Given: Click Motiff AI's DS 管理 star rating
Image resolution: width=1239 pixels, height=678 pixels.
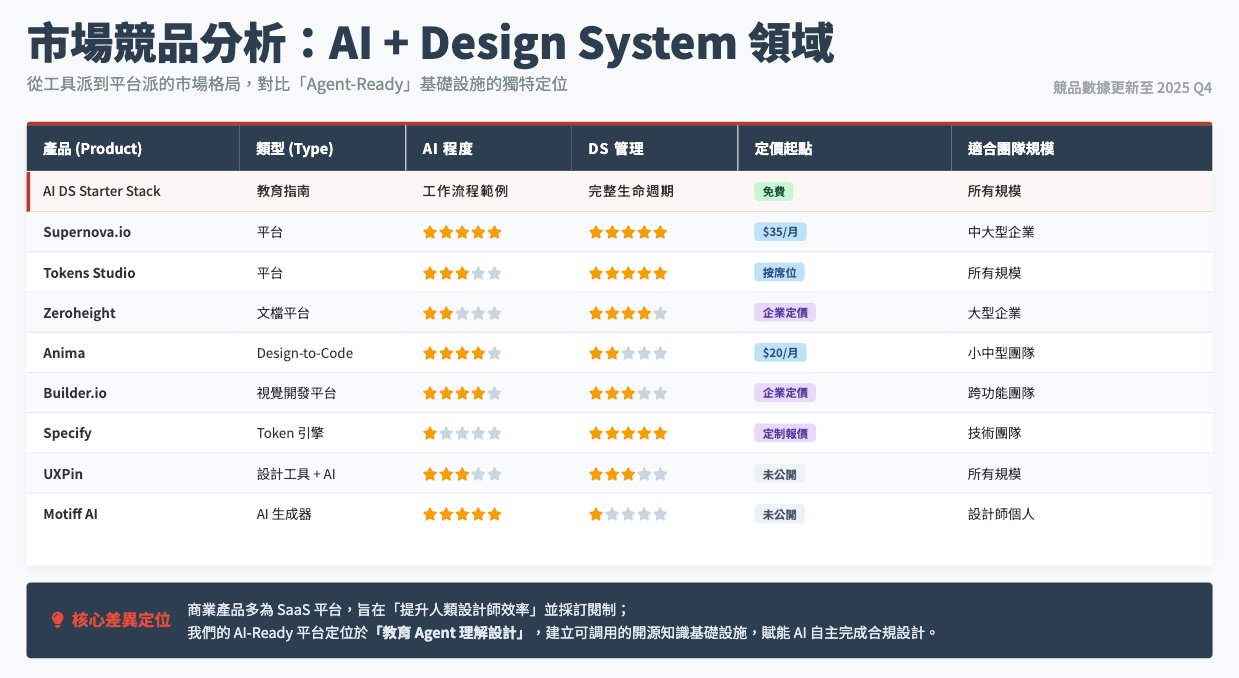Looking at the screenshot, I should pyautogui.click(x=628, y=514).
